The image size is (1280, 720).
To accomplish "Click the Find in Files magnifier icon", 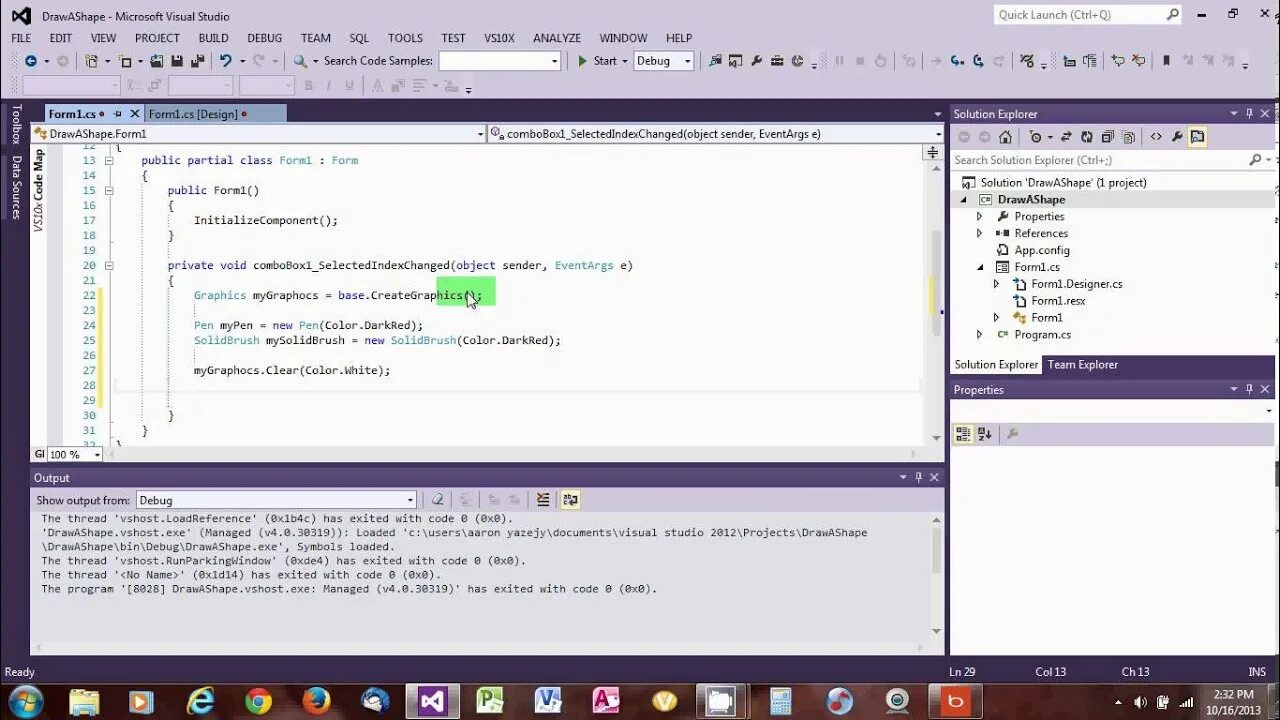I will [299, 61].
